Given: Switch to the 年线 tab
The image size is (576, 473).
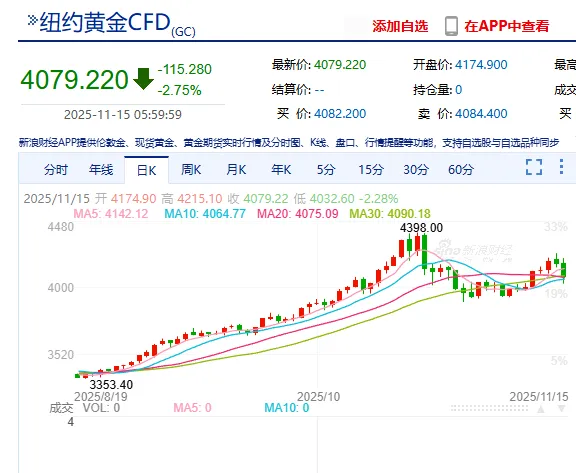Looking at the screenshot, I should pyautogui.click(x=101, y=170).
